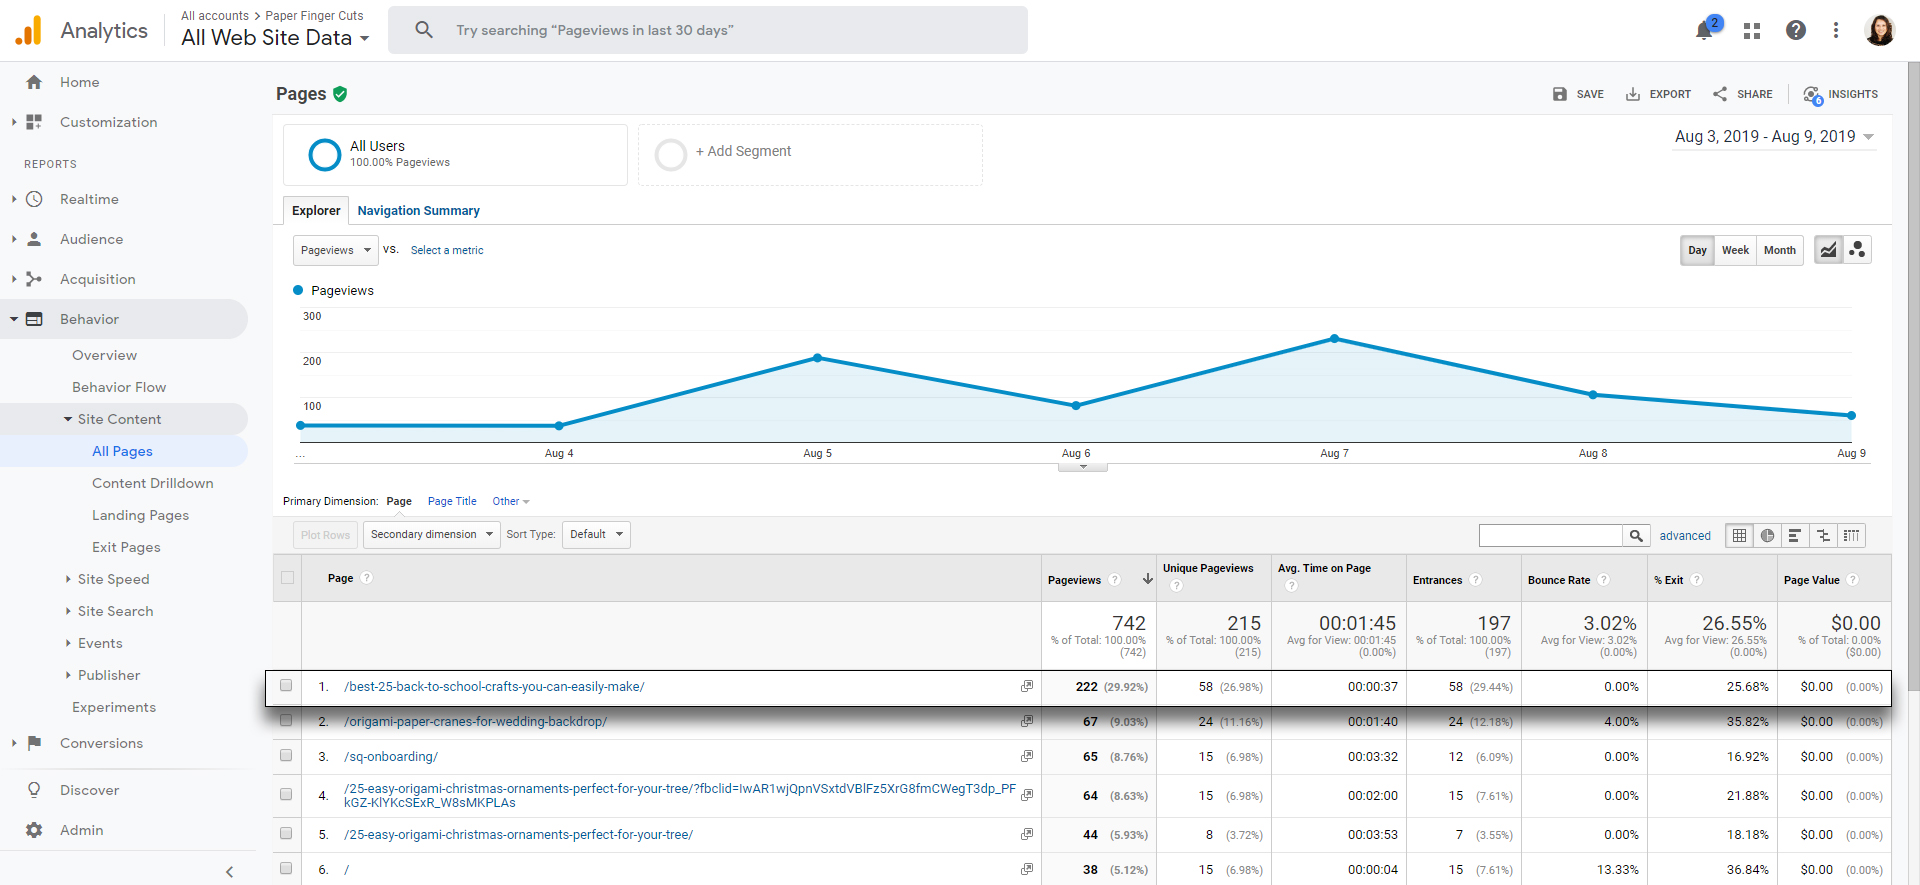Click the Help question mark icon
The width and height of the screenshot is (1920, 885).
[x=1795, y=30]
